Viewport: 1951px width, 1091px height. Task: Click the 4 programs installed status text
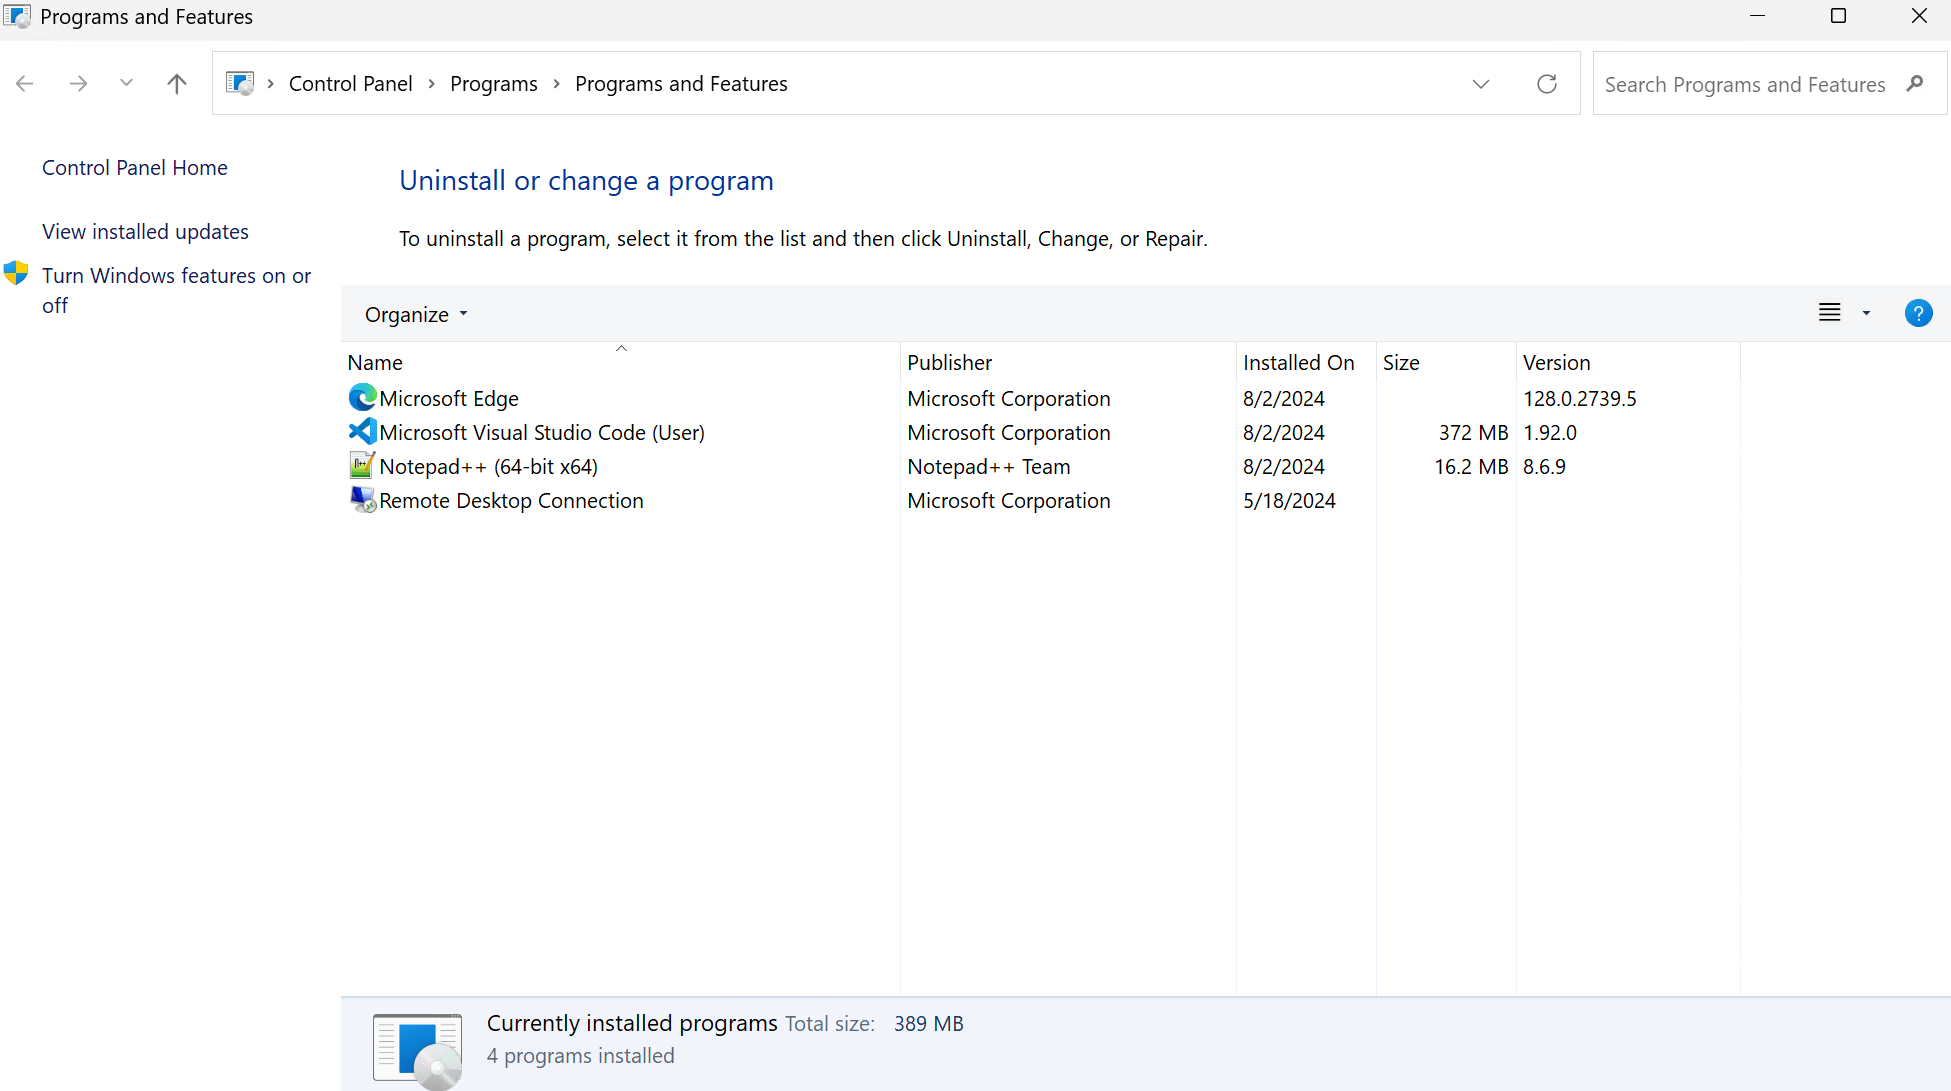(580, 1056)
